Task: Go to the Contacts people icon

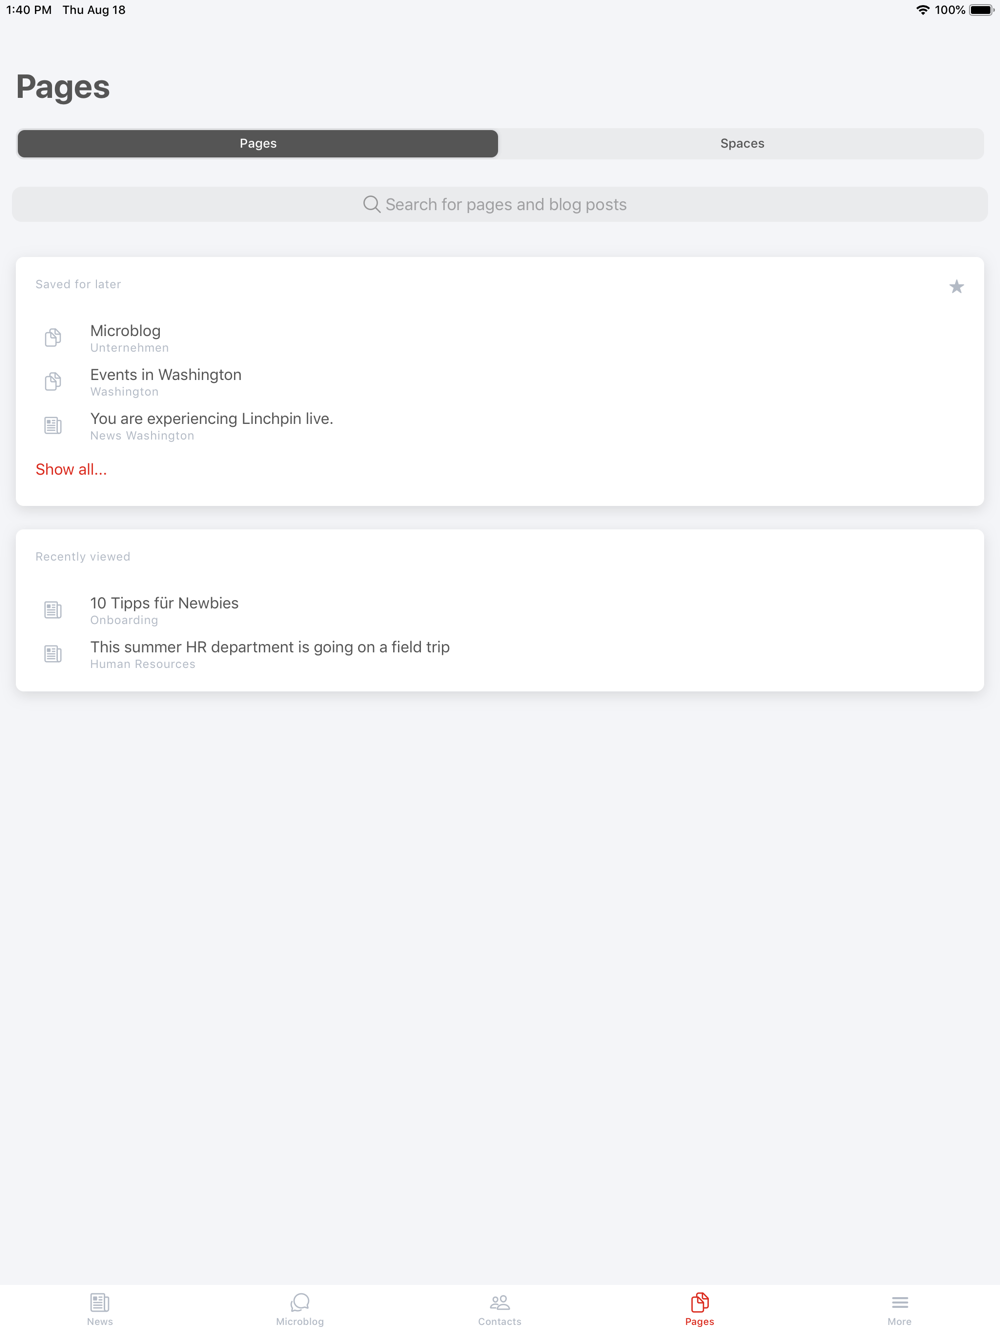Action: pyautogui.click(x=500, y=1302)
